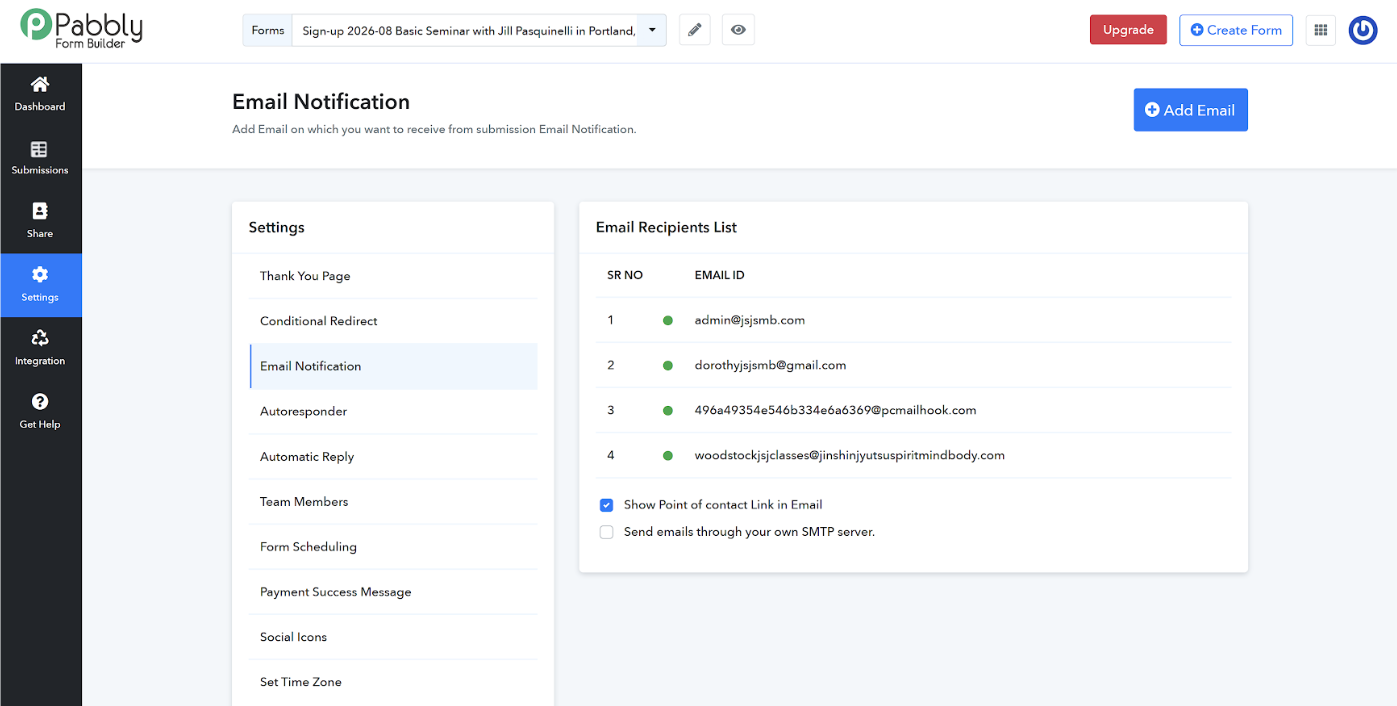Expand the form selector dropdown arrow
Image resolution: width=1397 pixels, height=706 pixels.
[652, 30]
